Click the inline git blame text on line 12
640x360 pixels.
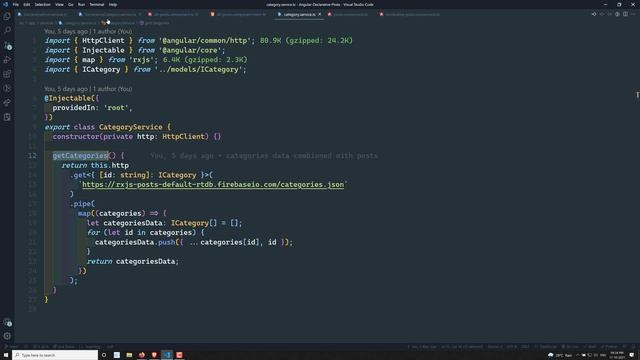click(x=264, y=156)
